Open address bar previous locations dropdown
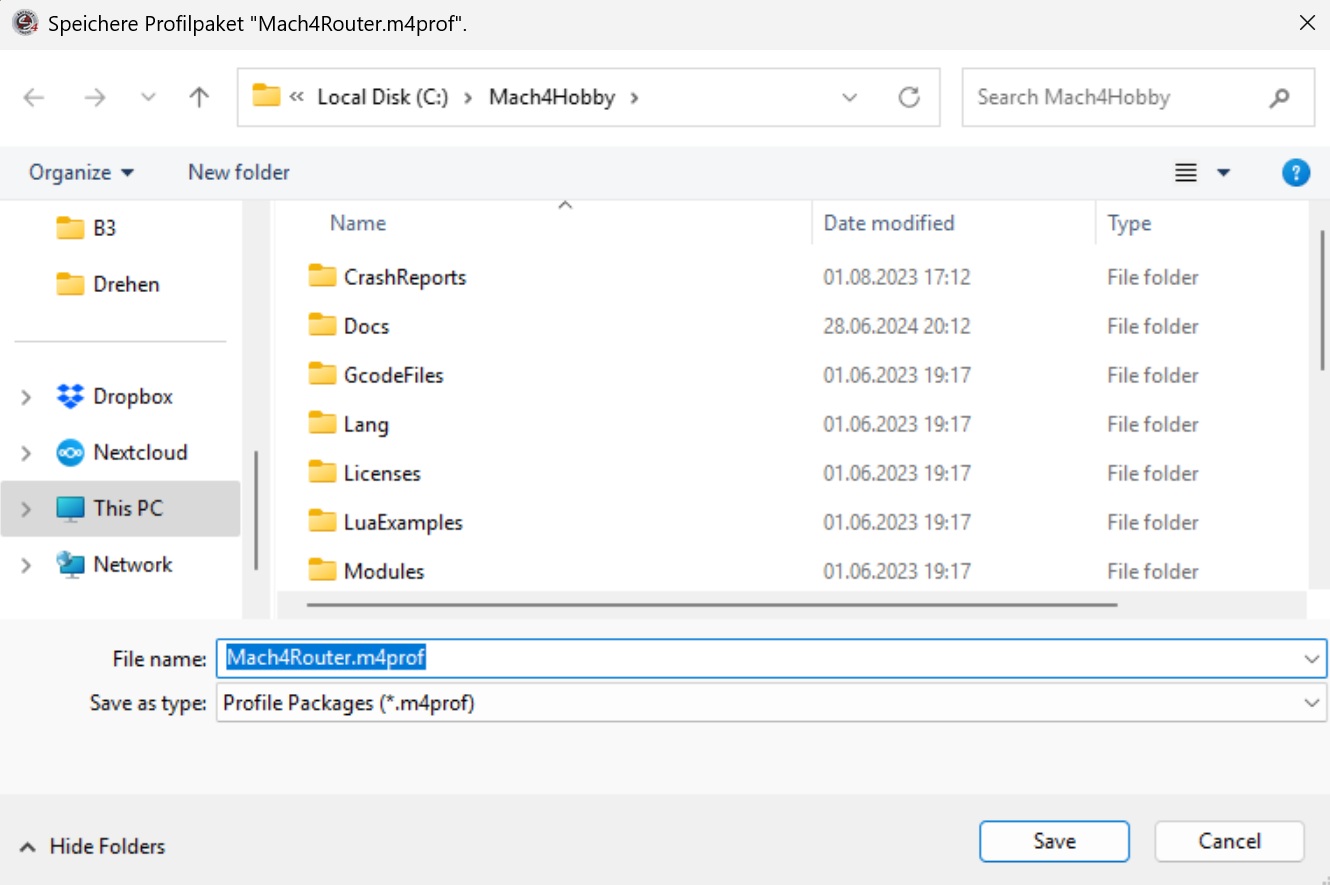1330x885 pixels. click(x=850, y=97)
